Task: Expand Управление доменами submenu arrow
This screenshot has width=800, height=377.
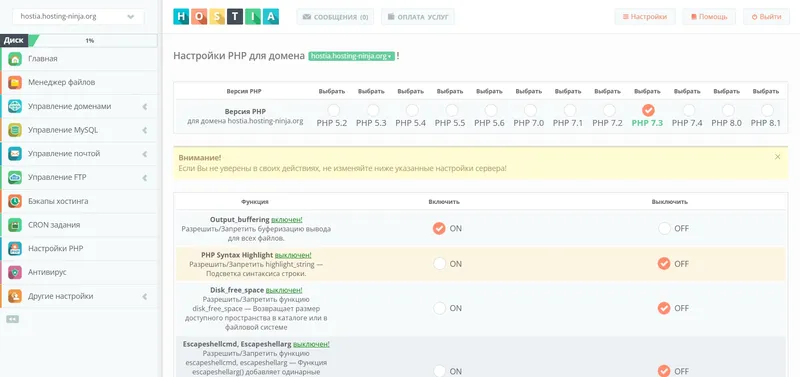Action: pos(145,107)
